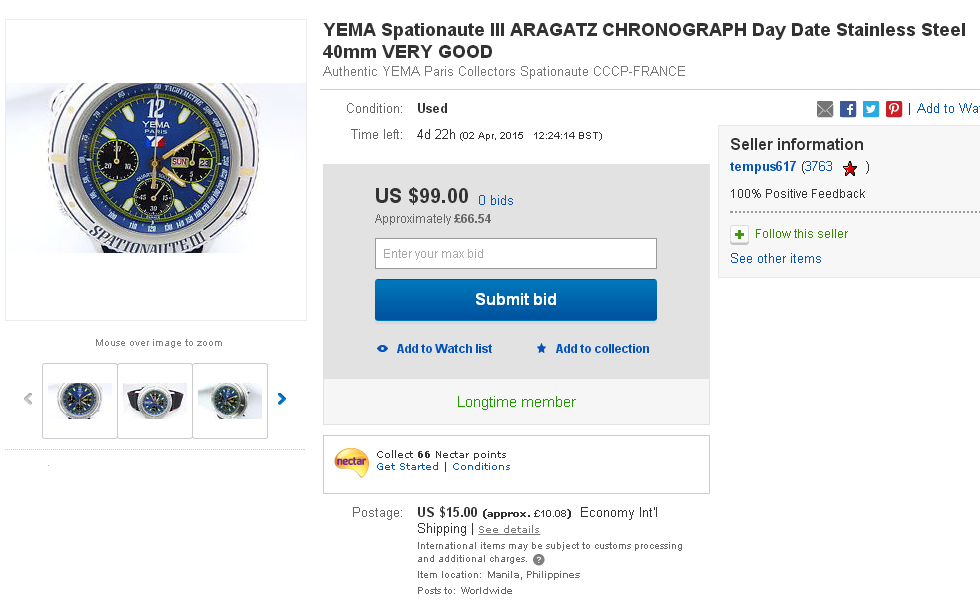Click the Nectar points logo
980x606 pixels.
coord(351,461)
